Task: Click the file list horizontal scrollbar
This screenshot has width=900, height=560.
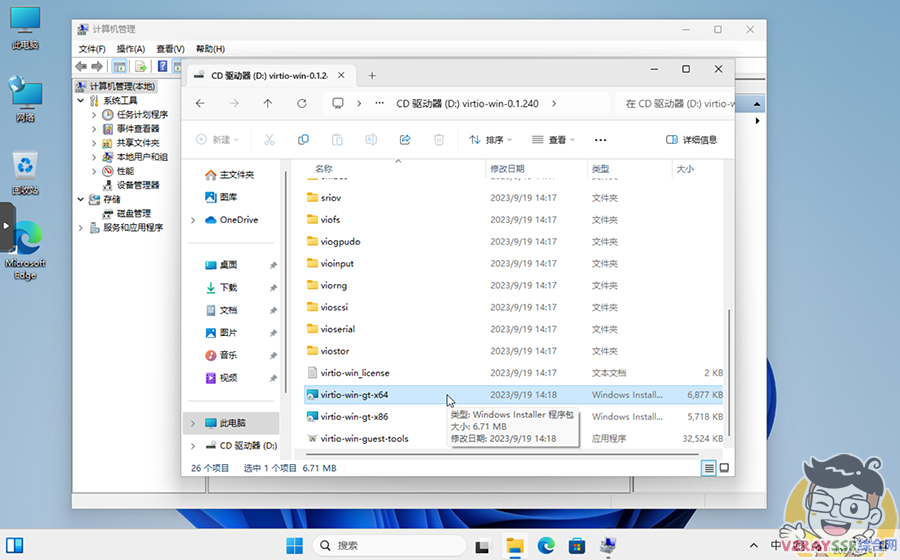Action: click(x=502, y=454)
